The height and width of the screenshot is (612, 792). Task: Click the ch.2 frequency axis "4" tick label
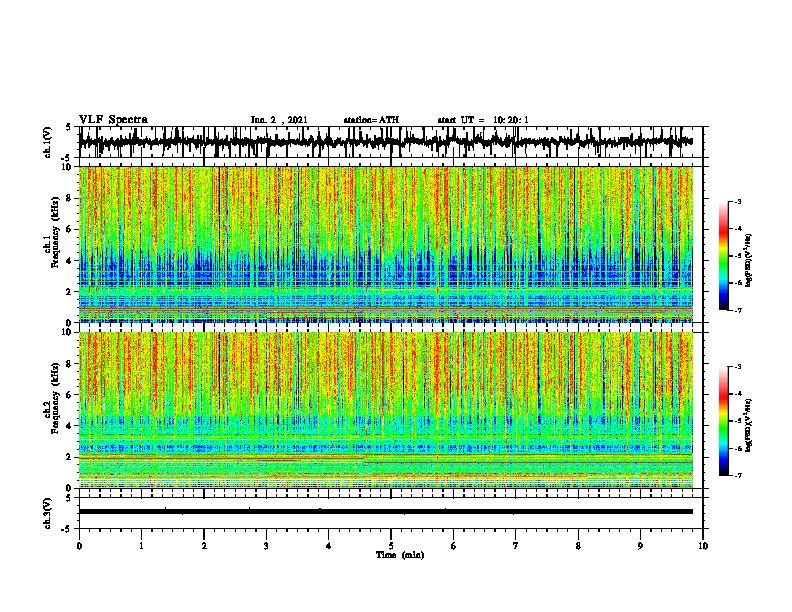[x=70, y=426]
